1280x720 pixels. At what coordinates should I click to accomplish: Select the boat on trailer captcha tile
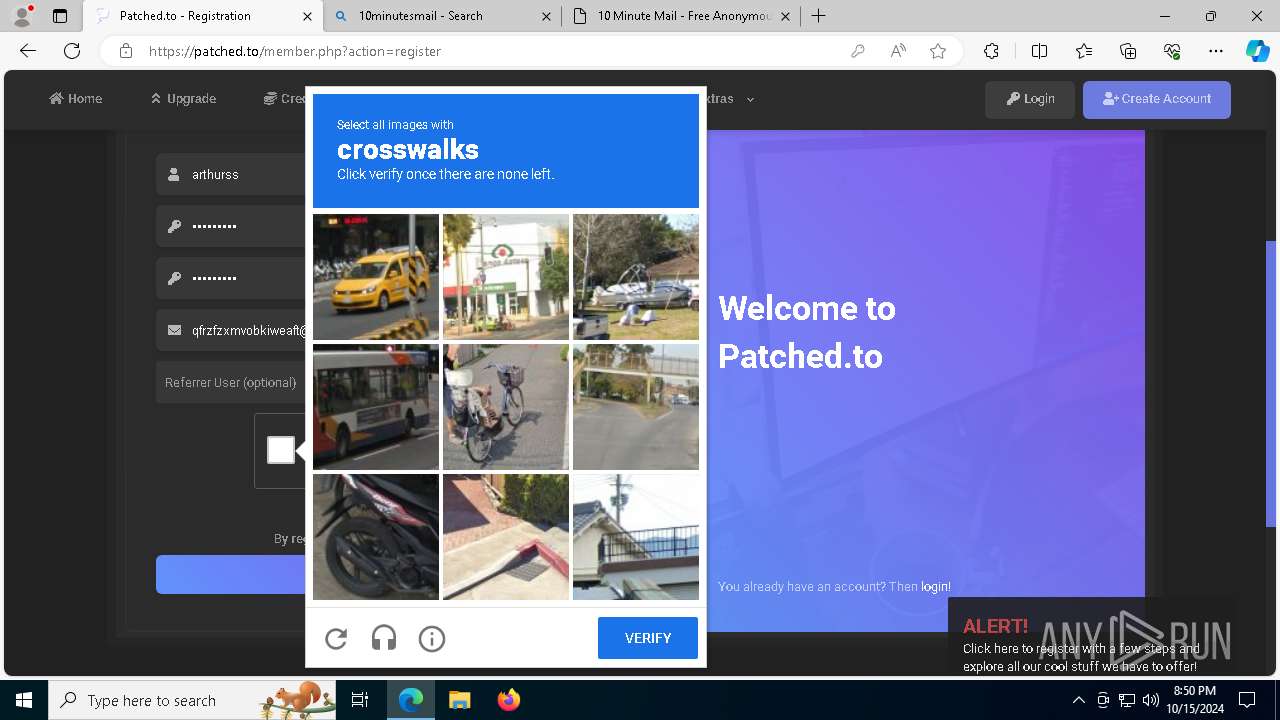click(x=636, y=277)
